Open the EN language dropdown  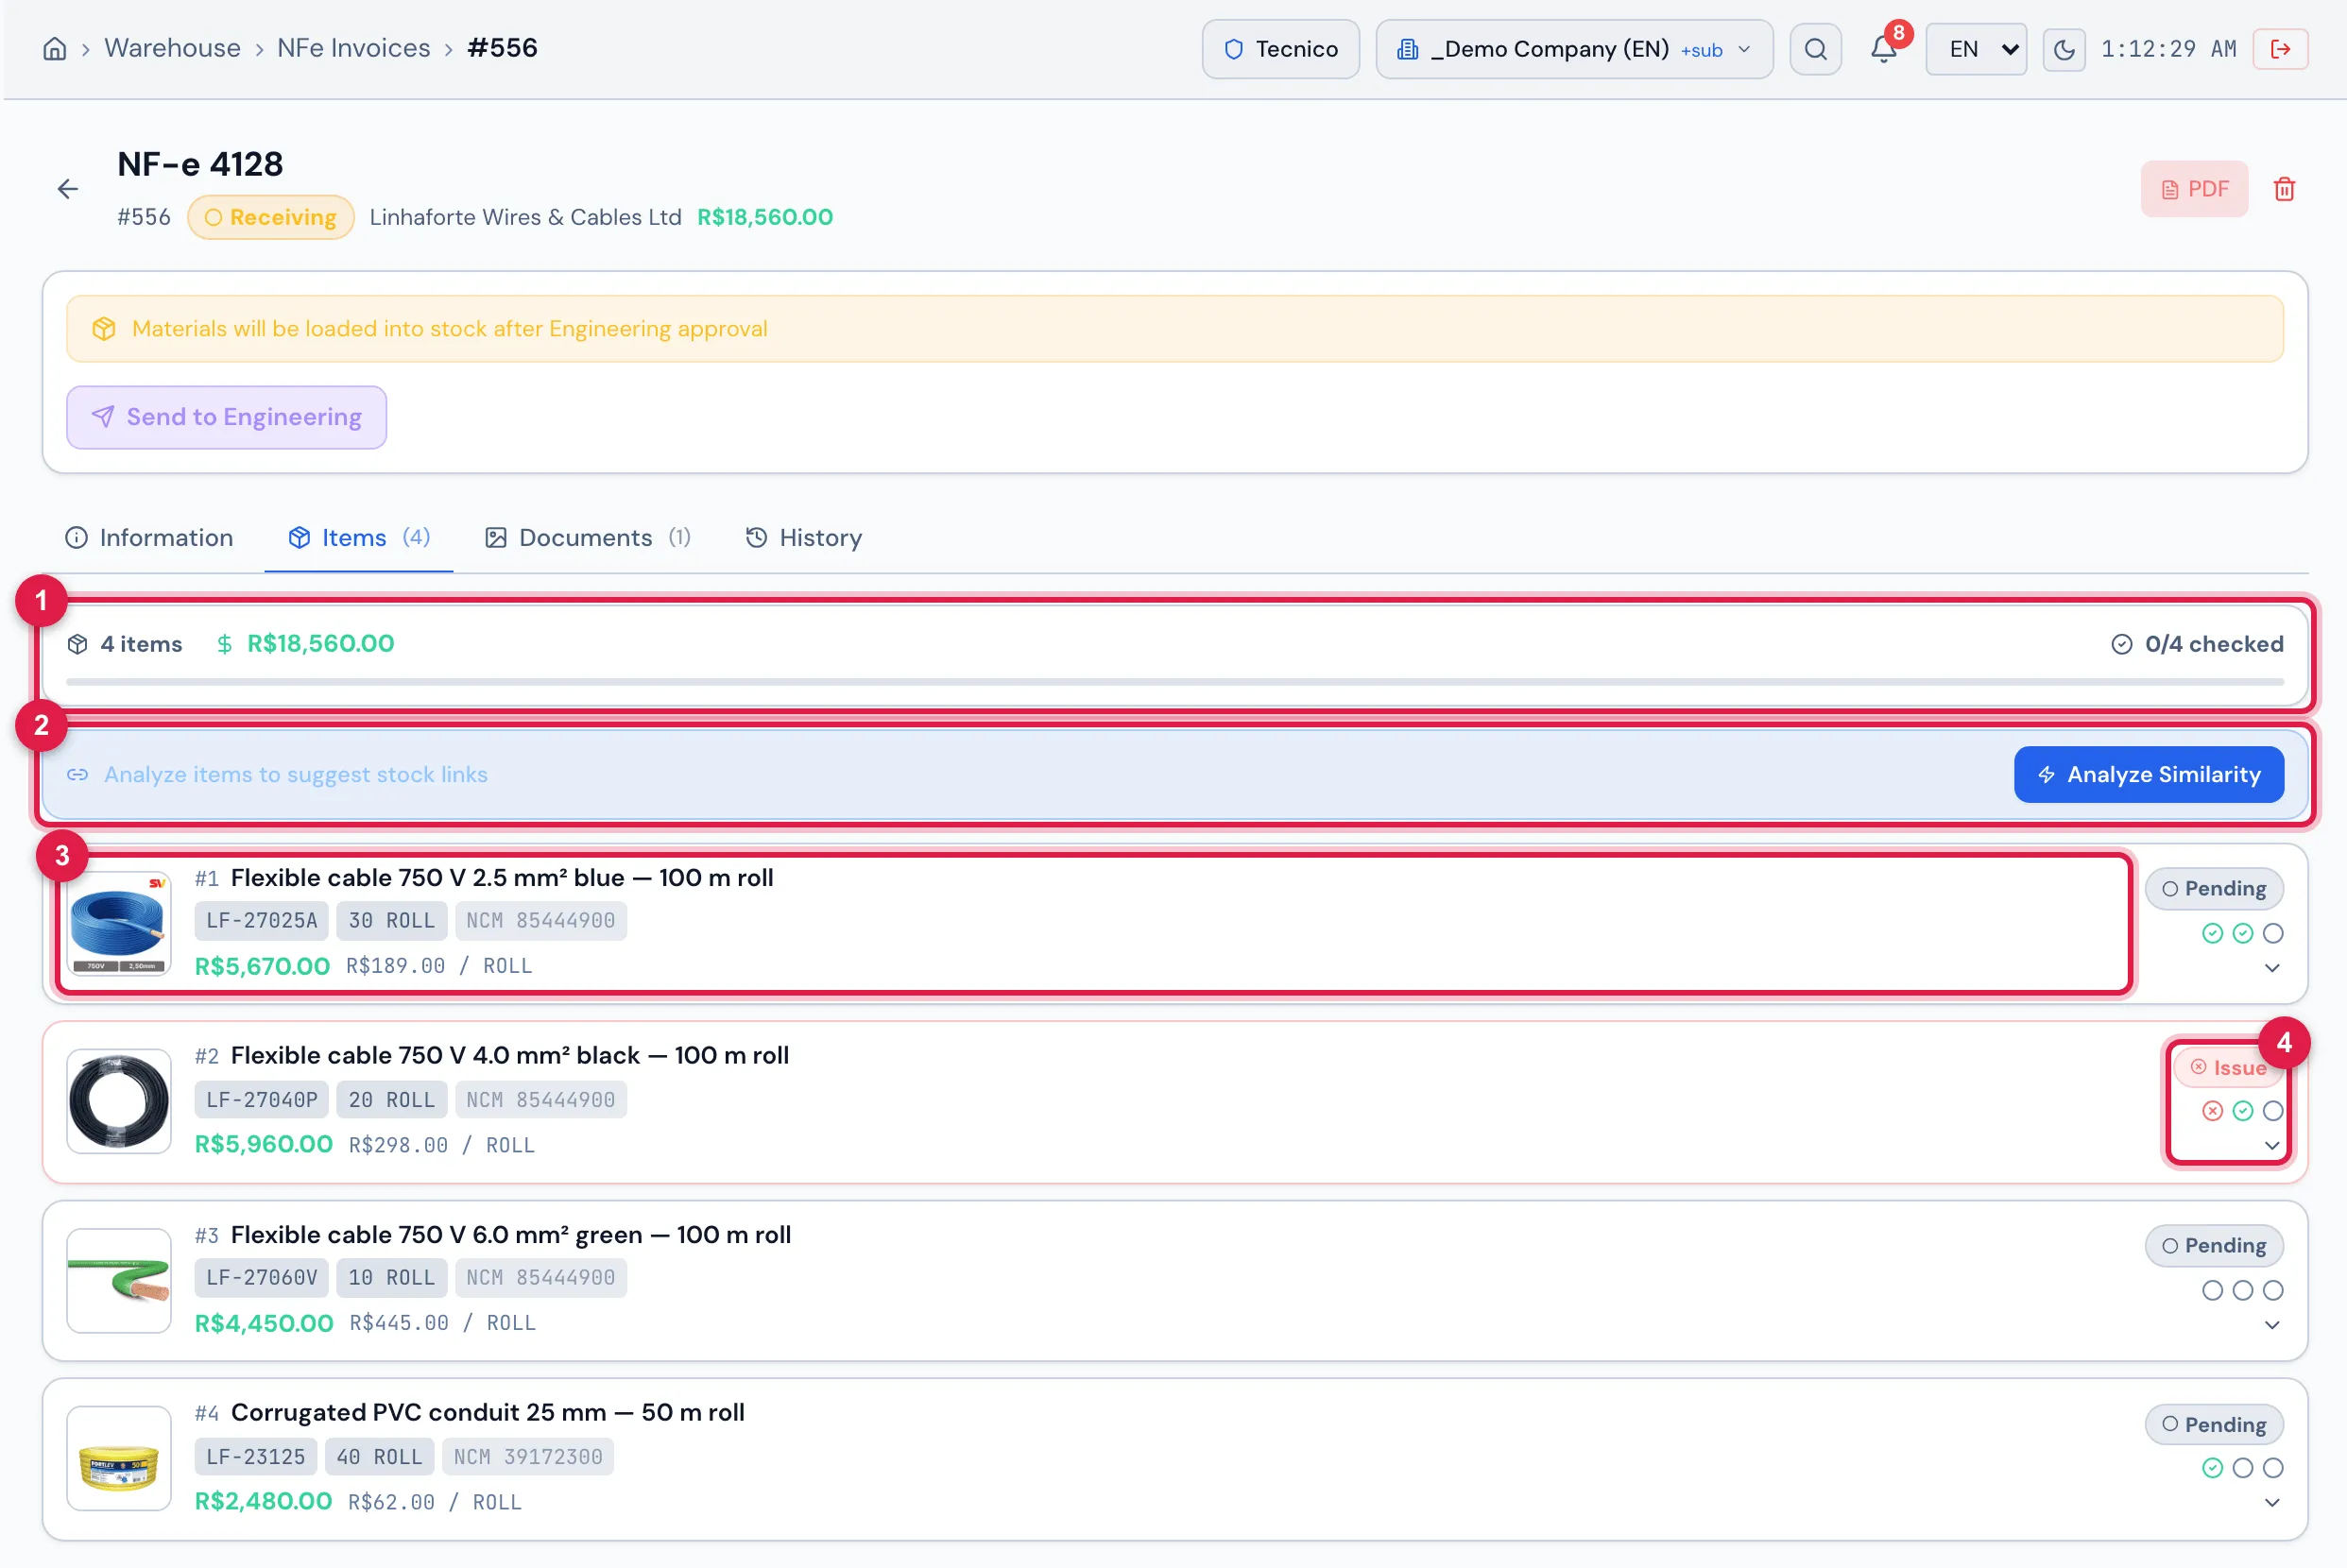coord(1976,49)
